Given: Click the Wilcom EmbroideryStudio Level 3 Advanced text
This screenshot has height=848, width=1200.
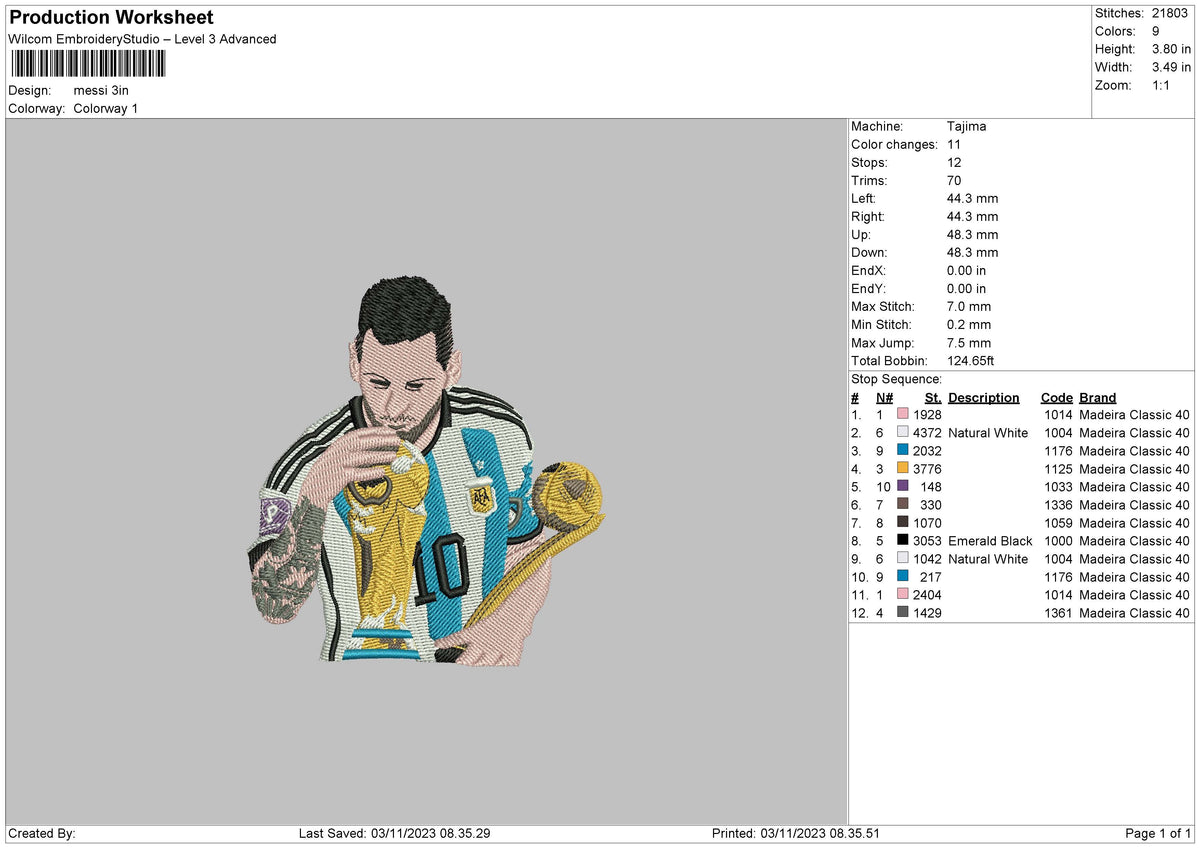Looking at the screenshot, I should point(142,39).
